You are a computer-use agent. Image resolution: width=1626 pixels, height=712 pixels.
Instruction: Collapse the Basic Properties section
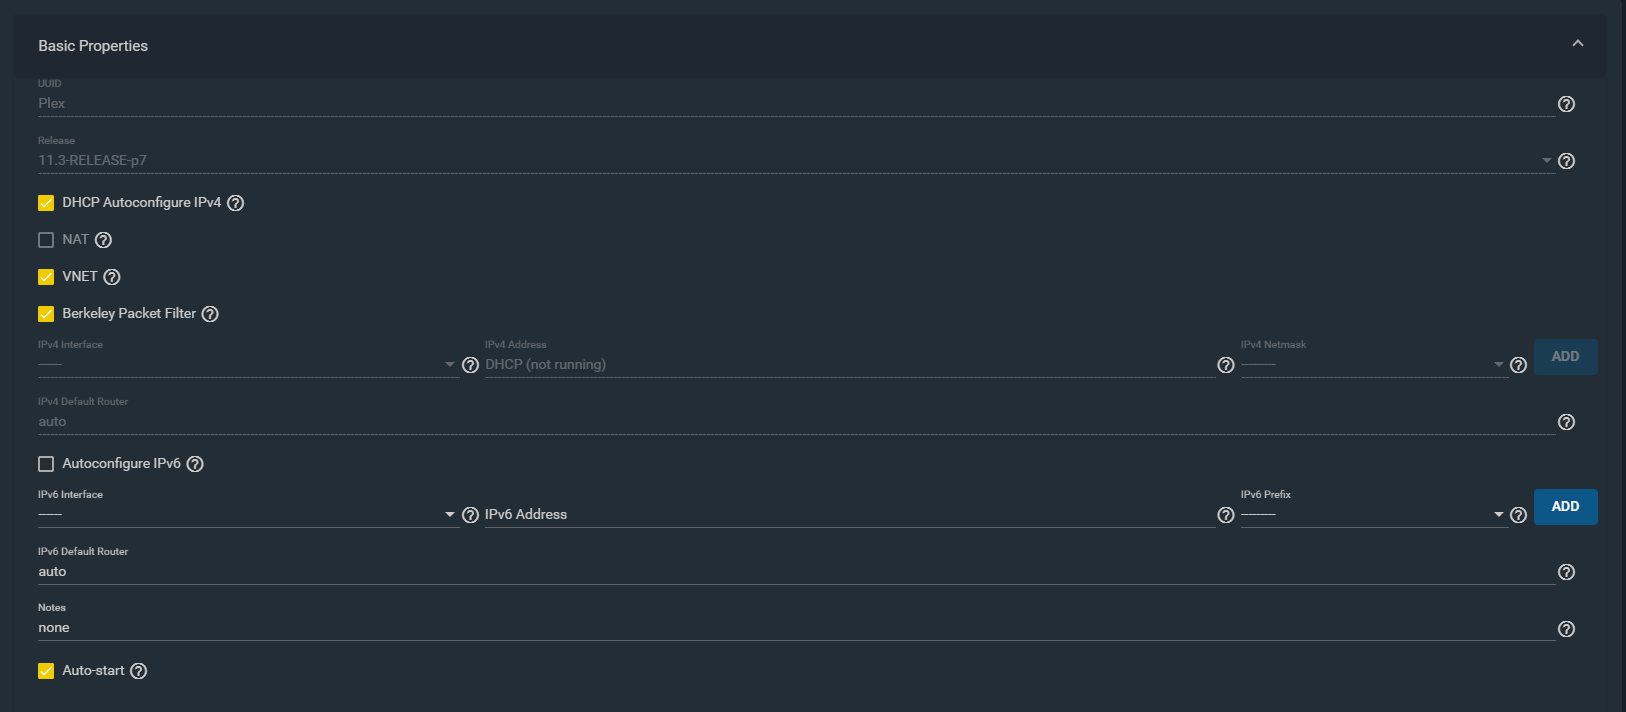point(1577,44)
